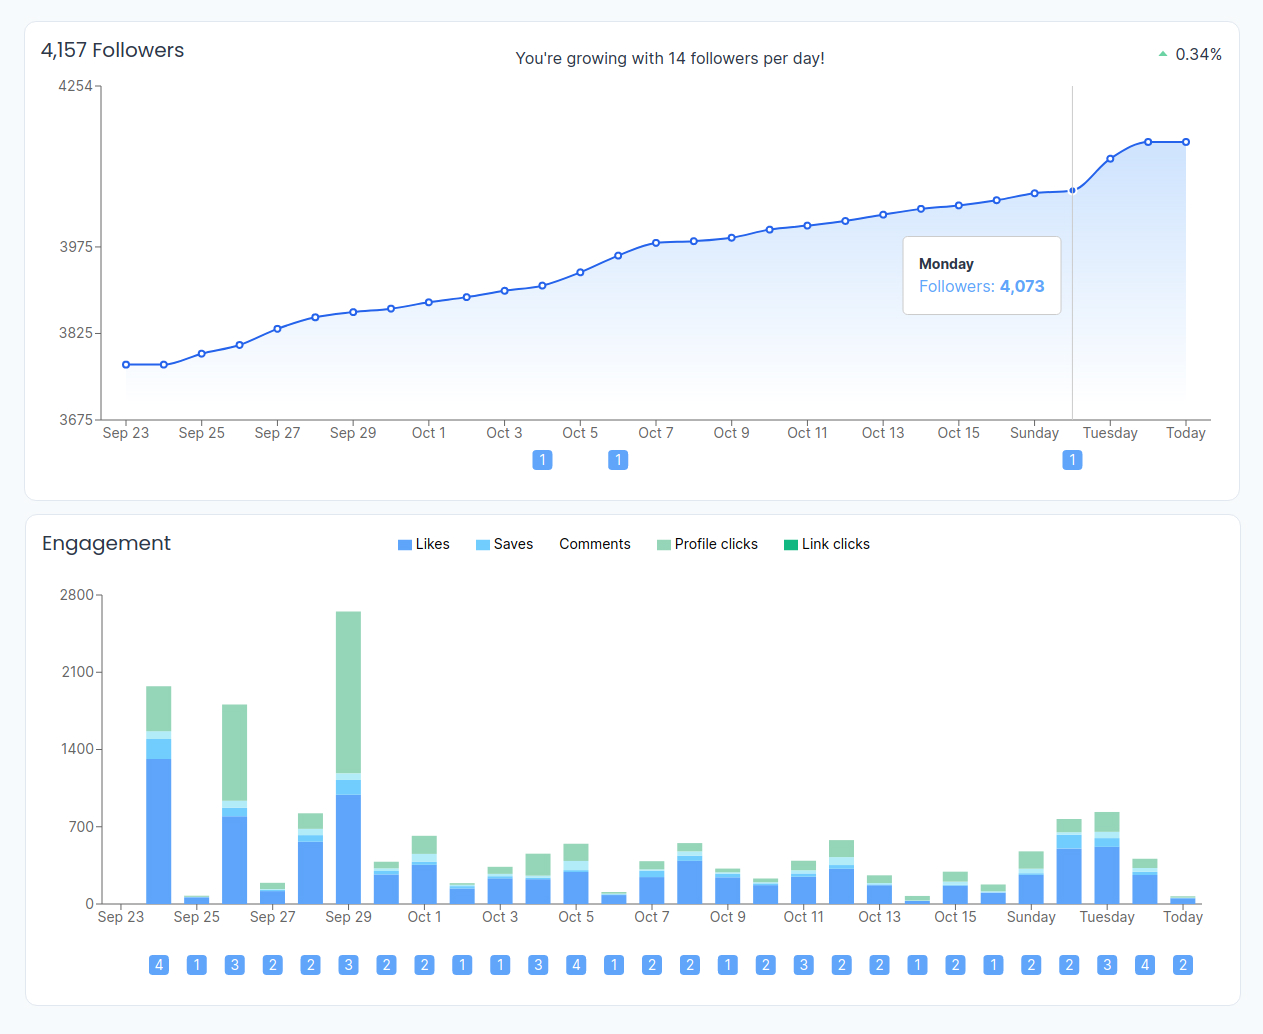Click the green upward growth arrow beside 0.34%

click(x=1165, y=54)
